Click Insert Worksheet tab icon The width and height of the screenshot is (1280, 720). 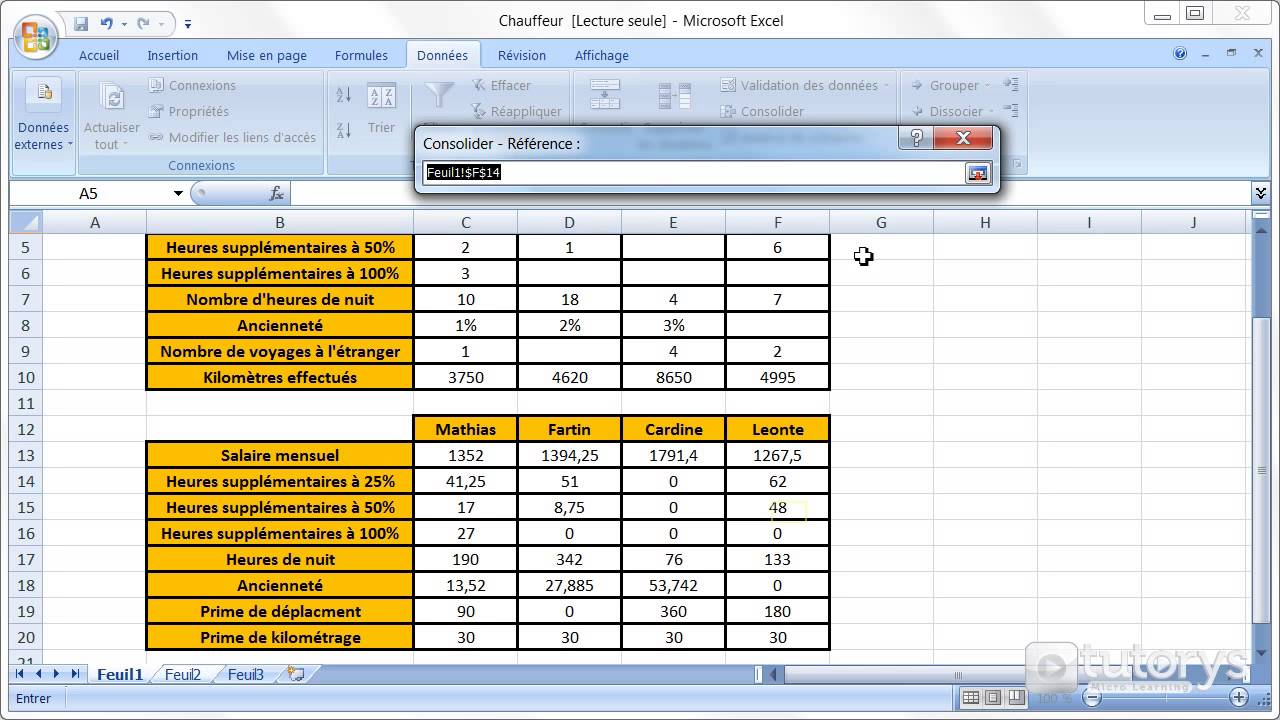296,675
